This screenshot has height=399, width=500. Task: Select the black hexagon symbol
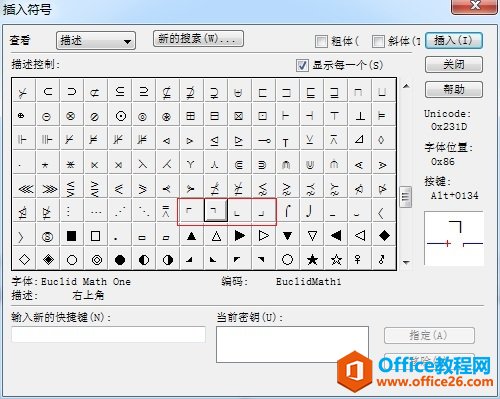click(120, 259)
